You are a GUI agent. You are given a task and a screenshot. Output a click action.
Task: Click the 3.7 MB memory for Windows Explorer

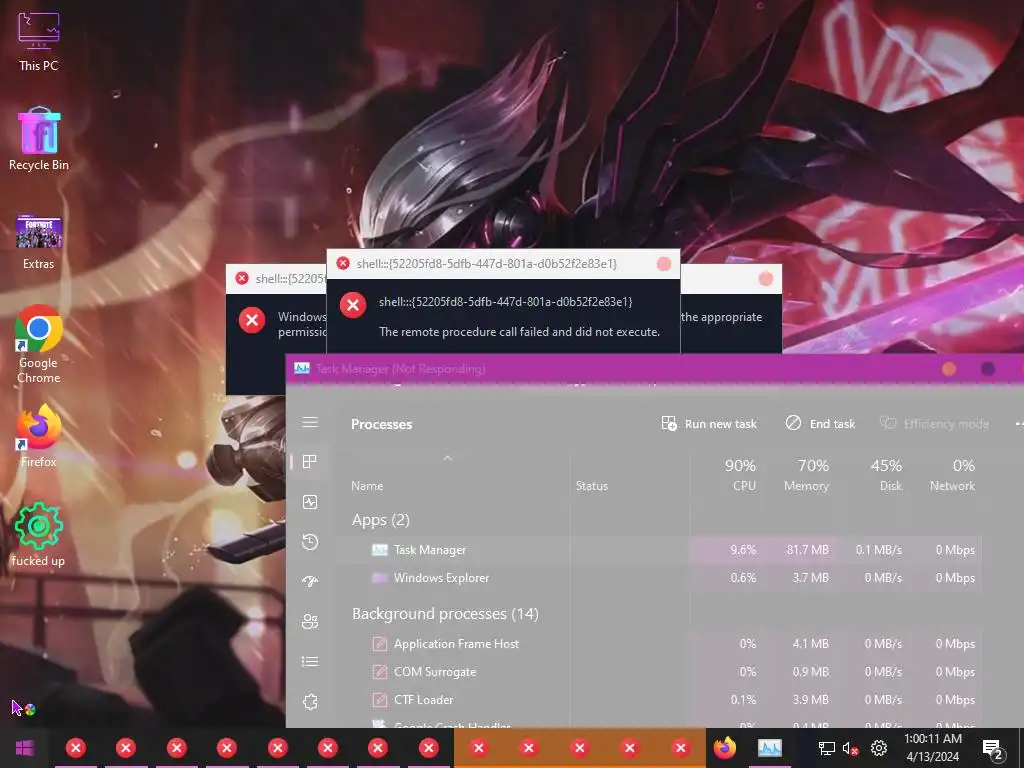[810, 578]
